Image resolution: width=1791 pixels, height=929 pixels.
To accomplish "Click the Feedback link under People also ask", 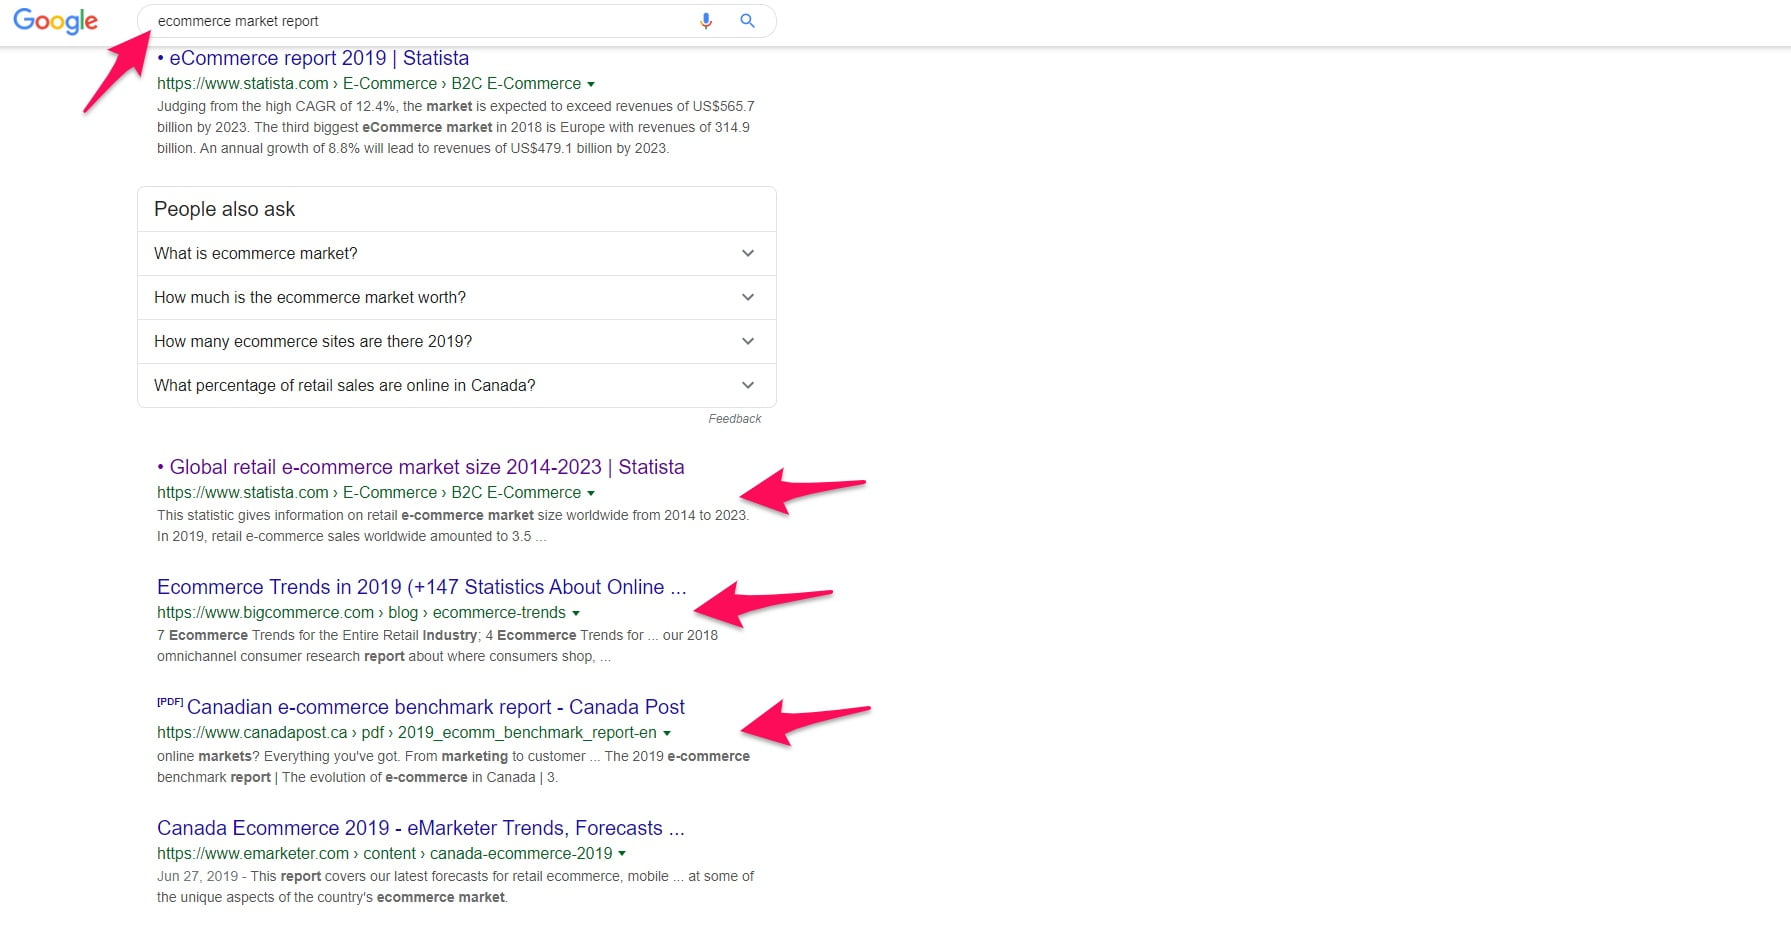I will (735, 419).
